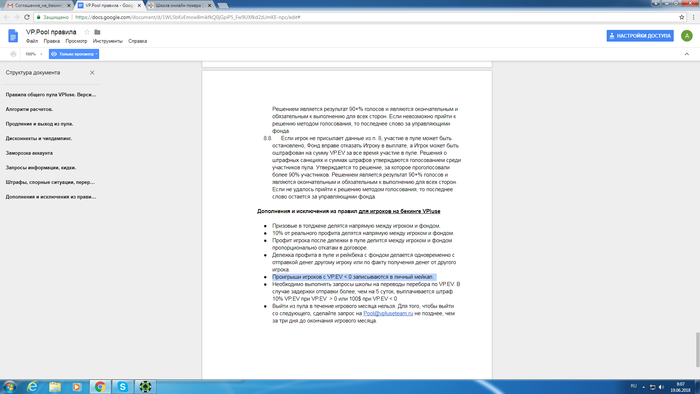This screenshot has width=700, height=394.
Task: Click the document title VP.Pool правила
Action: point(51,32)
